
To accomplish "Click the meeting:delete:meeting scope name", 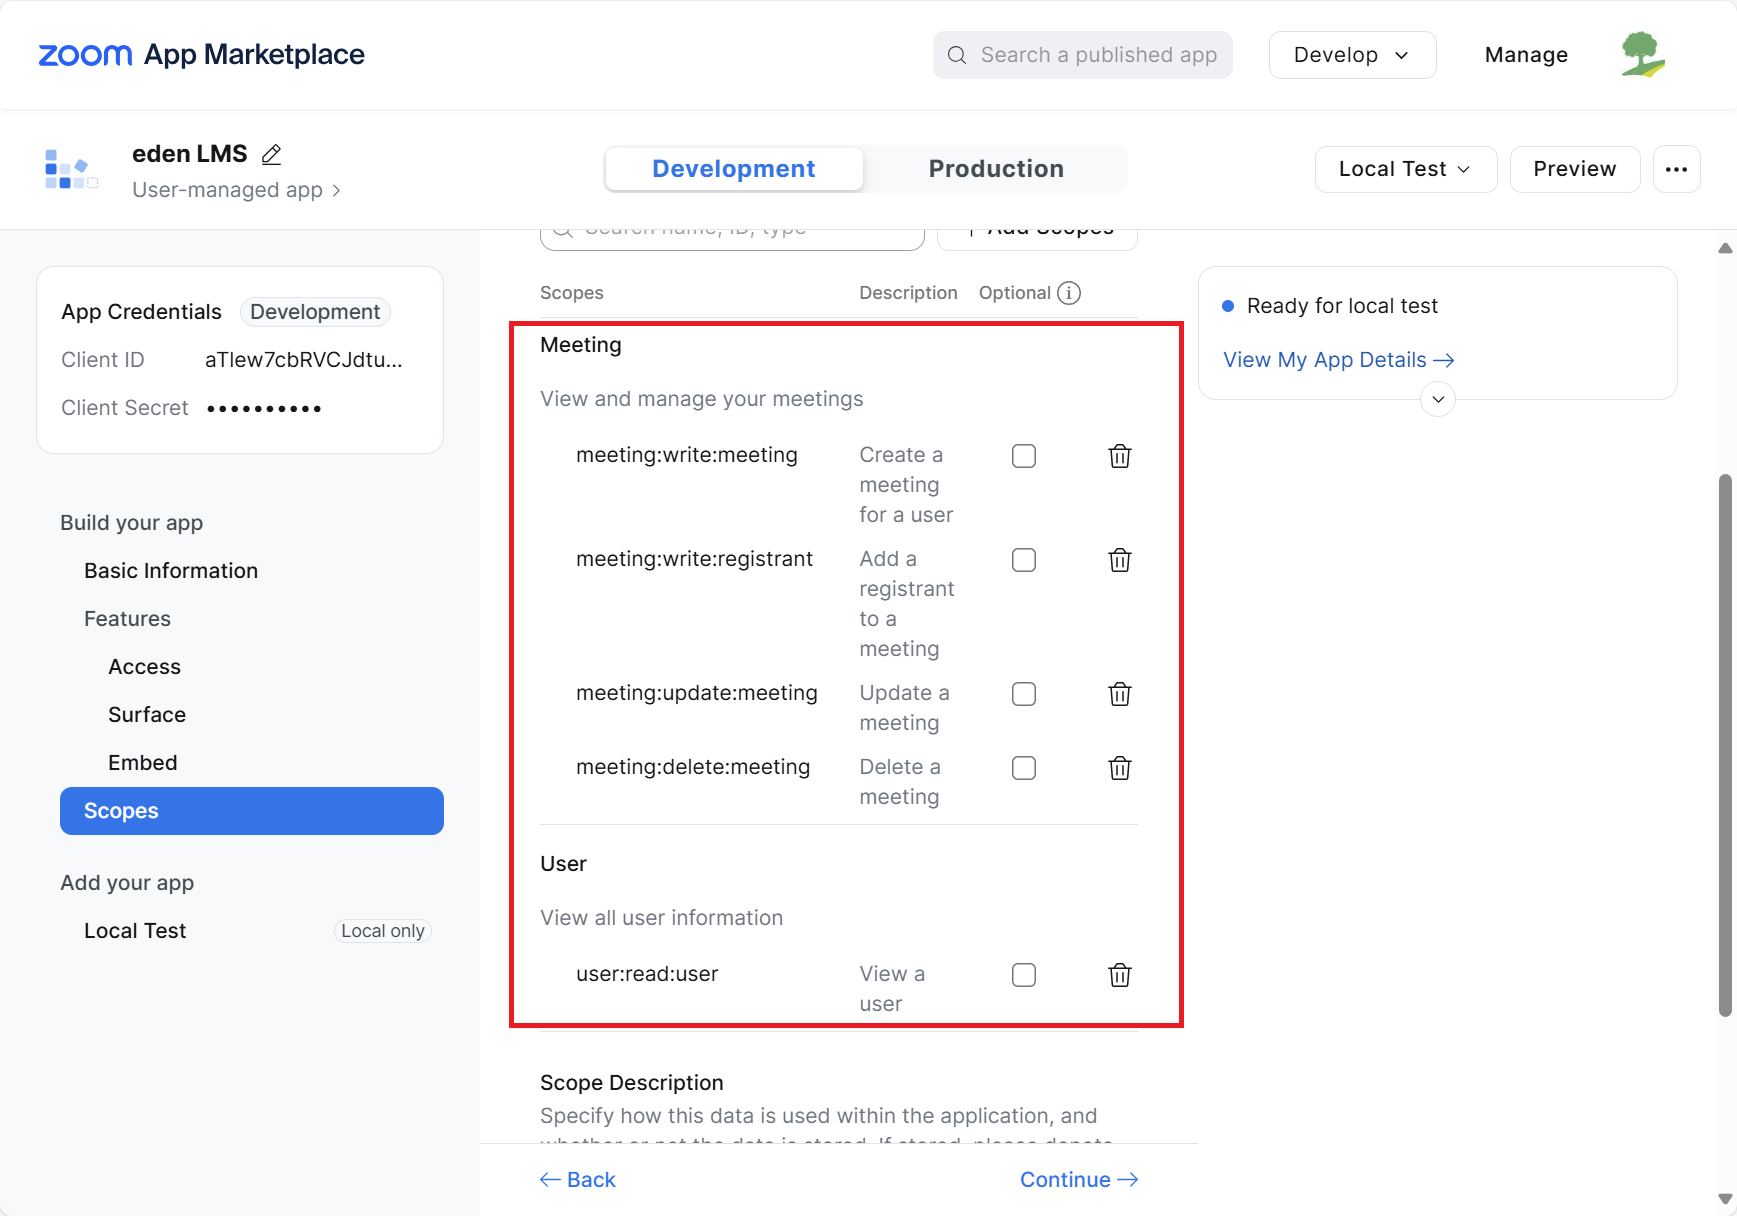I will click(x=693, y=767).
